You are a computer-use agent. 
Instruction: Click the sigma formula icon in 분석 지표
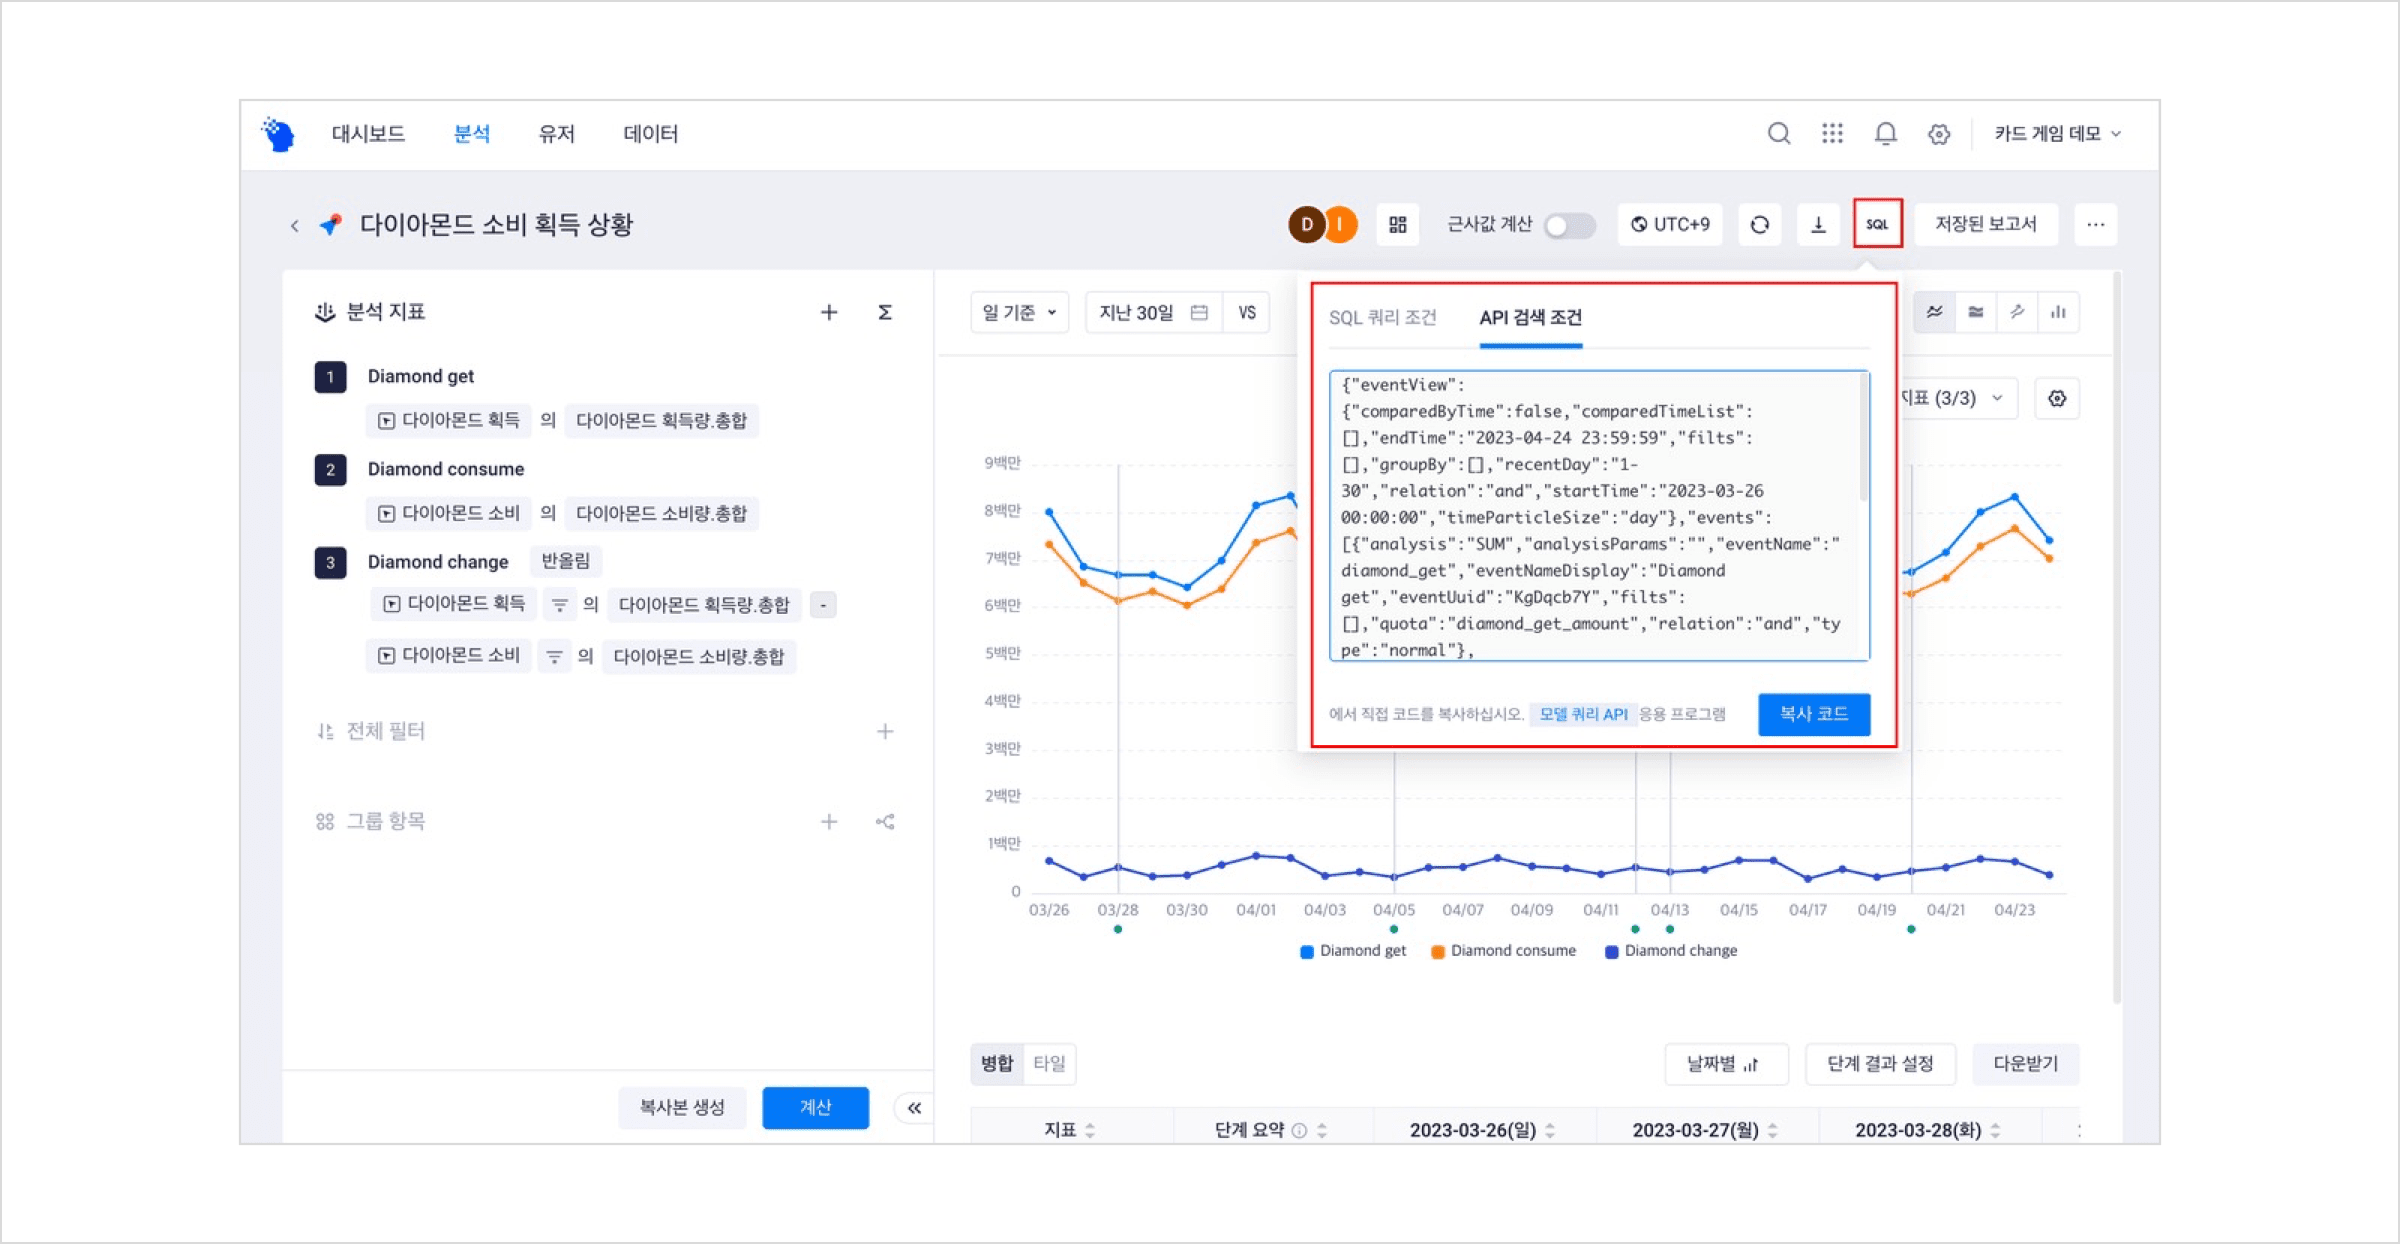pyautogui.click(x=884, y=312)
